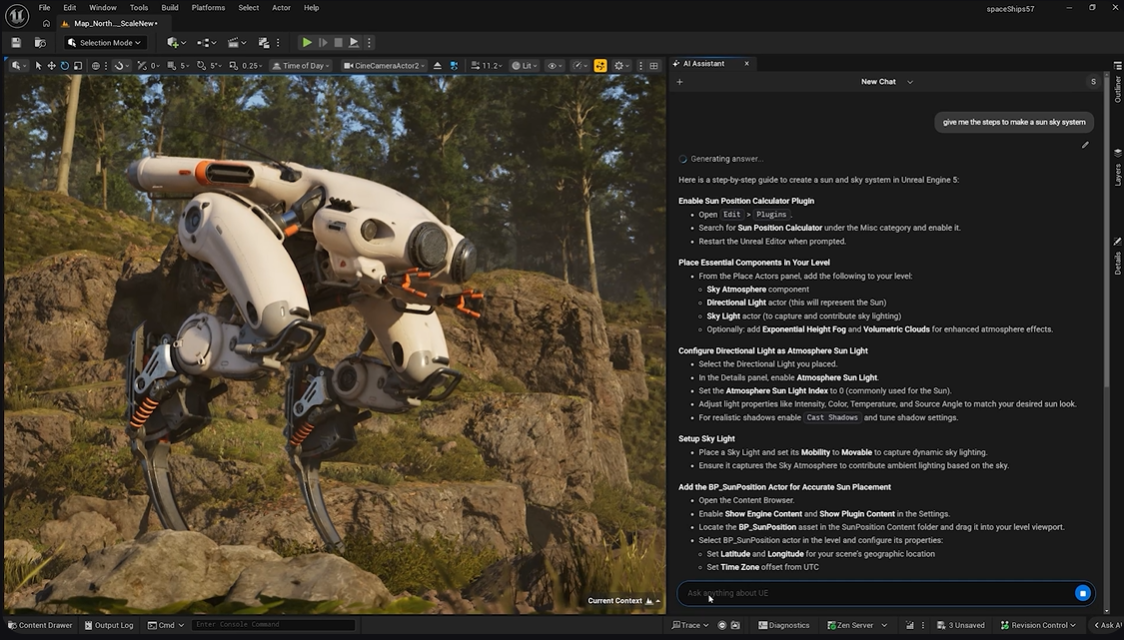Open viewport settings gear menu
1124x640 pixels.
tap(621, 66)
